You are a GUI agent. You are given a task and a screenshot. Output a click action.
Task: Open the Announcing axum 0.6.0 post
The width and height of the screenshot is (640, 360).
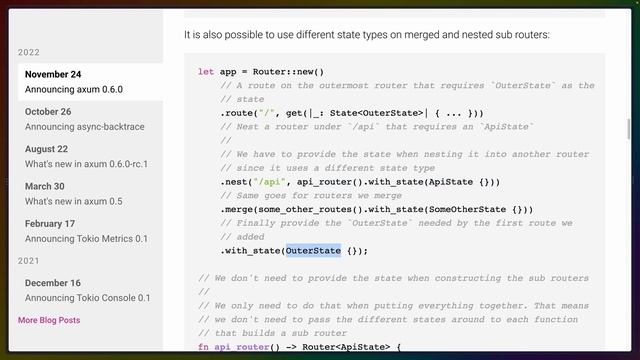tap(73, 89)
